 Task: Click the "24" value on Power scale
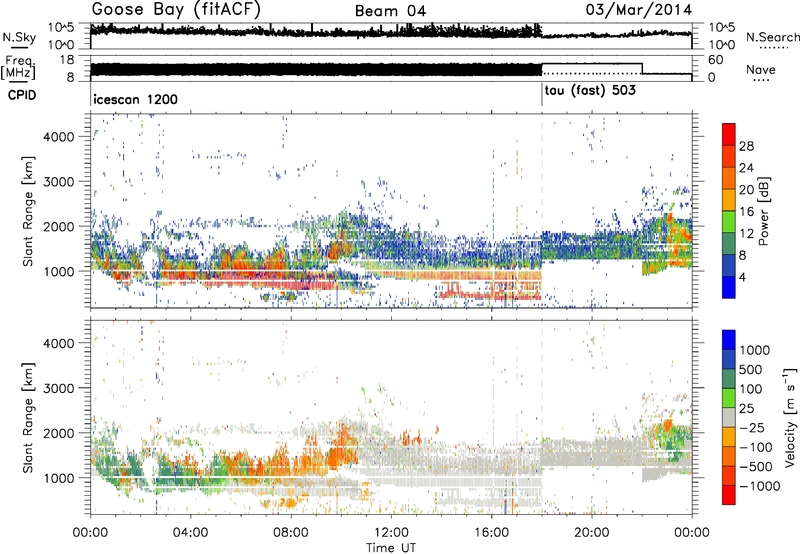click(746, 168)
